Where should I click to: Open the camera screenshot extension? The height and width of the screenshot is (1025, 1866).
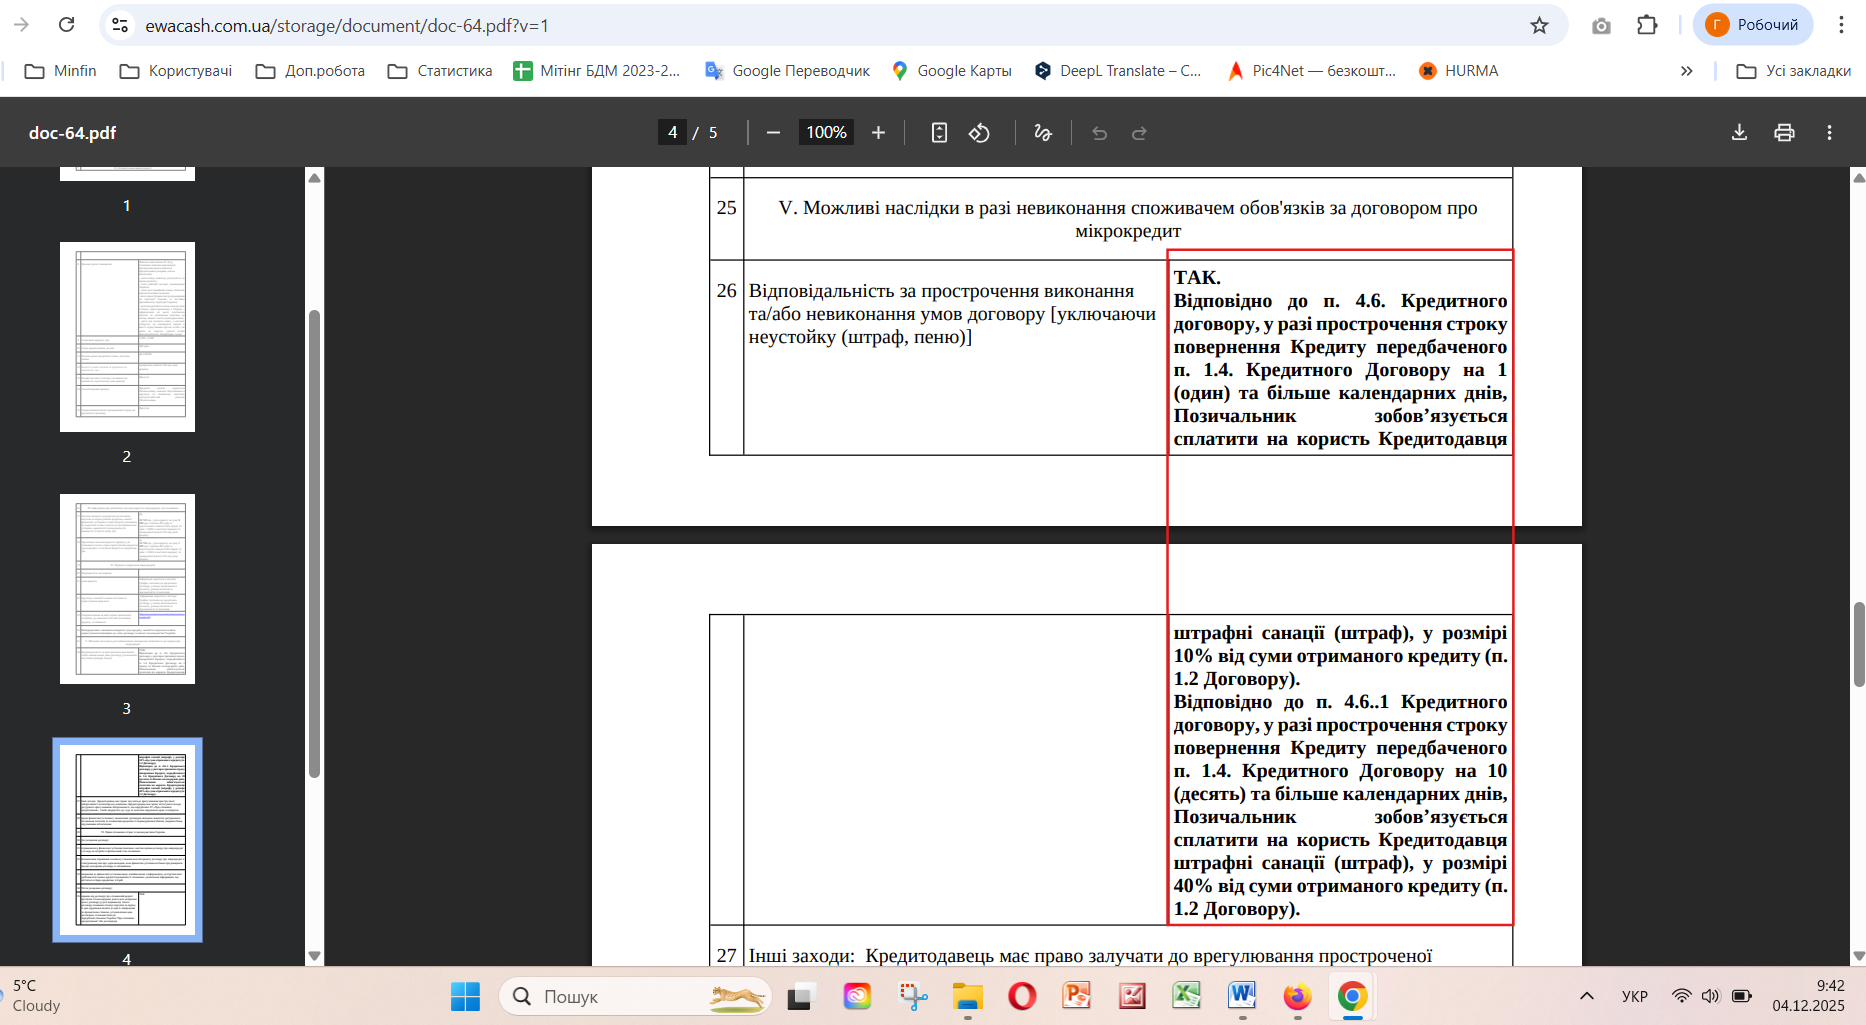point(1601,25)
